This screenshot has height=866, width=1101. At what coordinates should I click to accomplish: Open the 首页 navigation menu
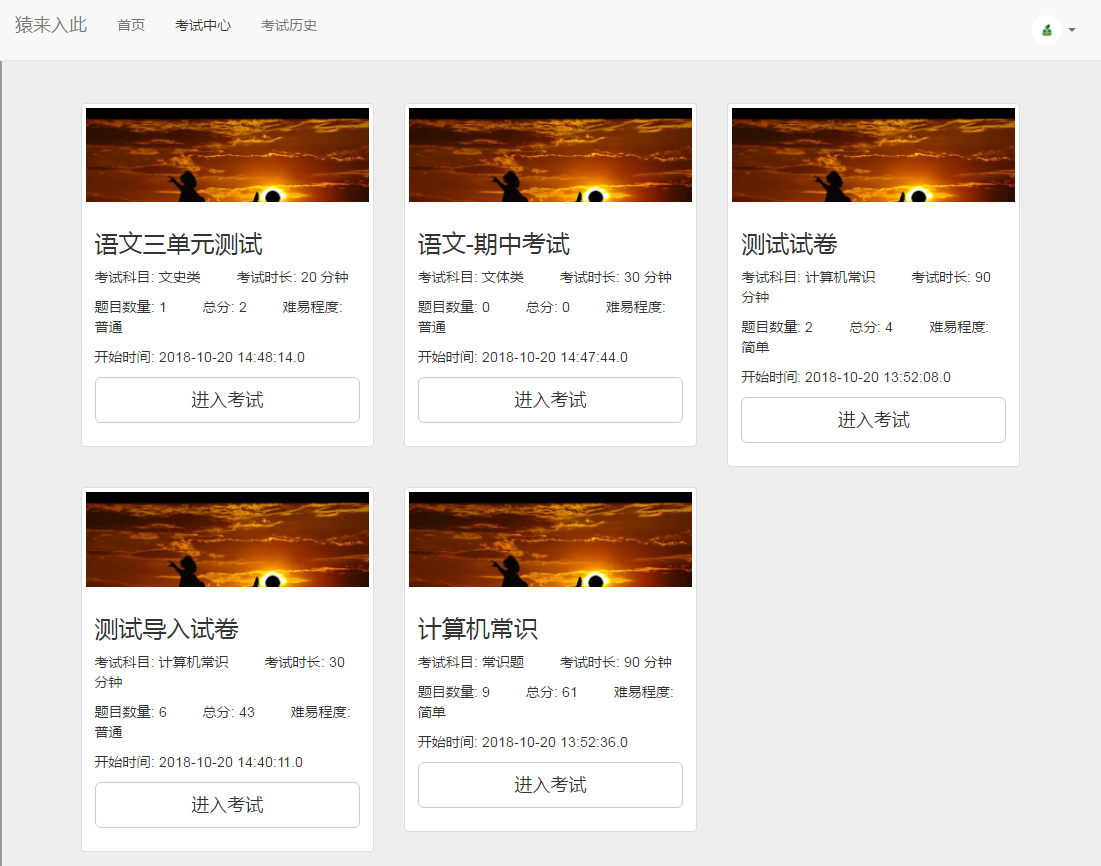click(x=130, y=25)
